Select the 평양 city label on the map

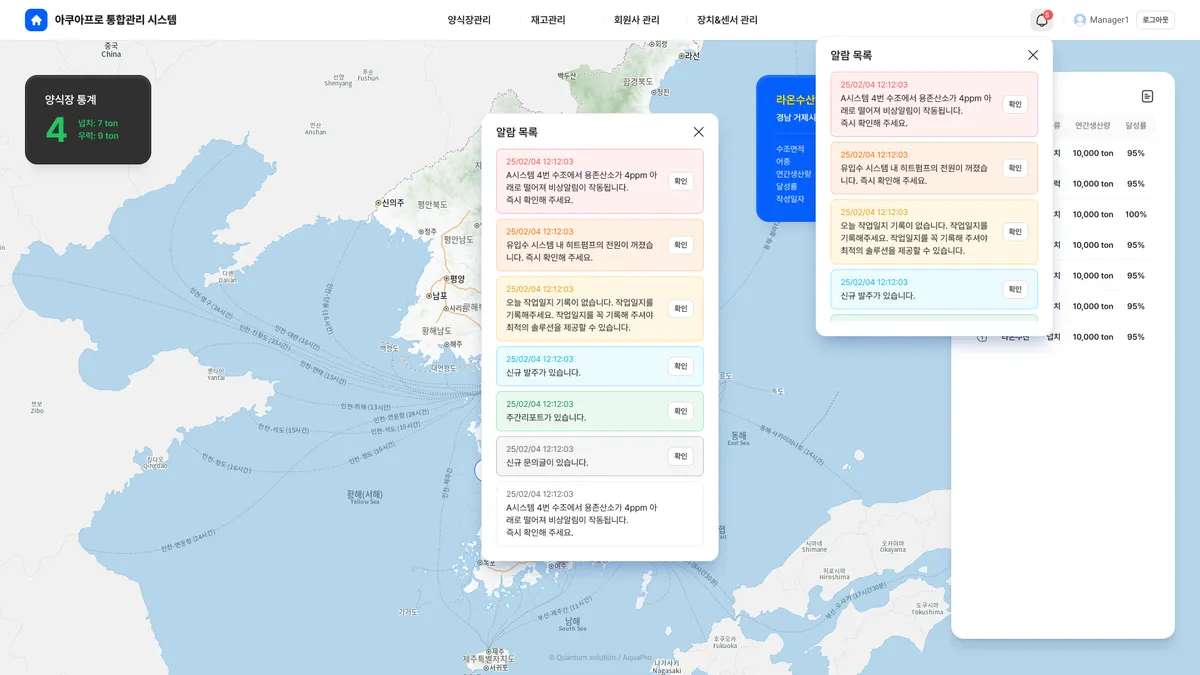tap(455, 279)
